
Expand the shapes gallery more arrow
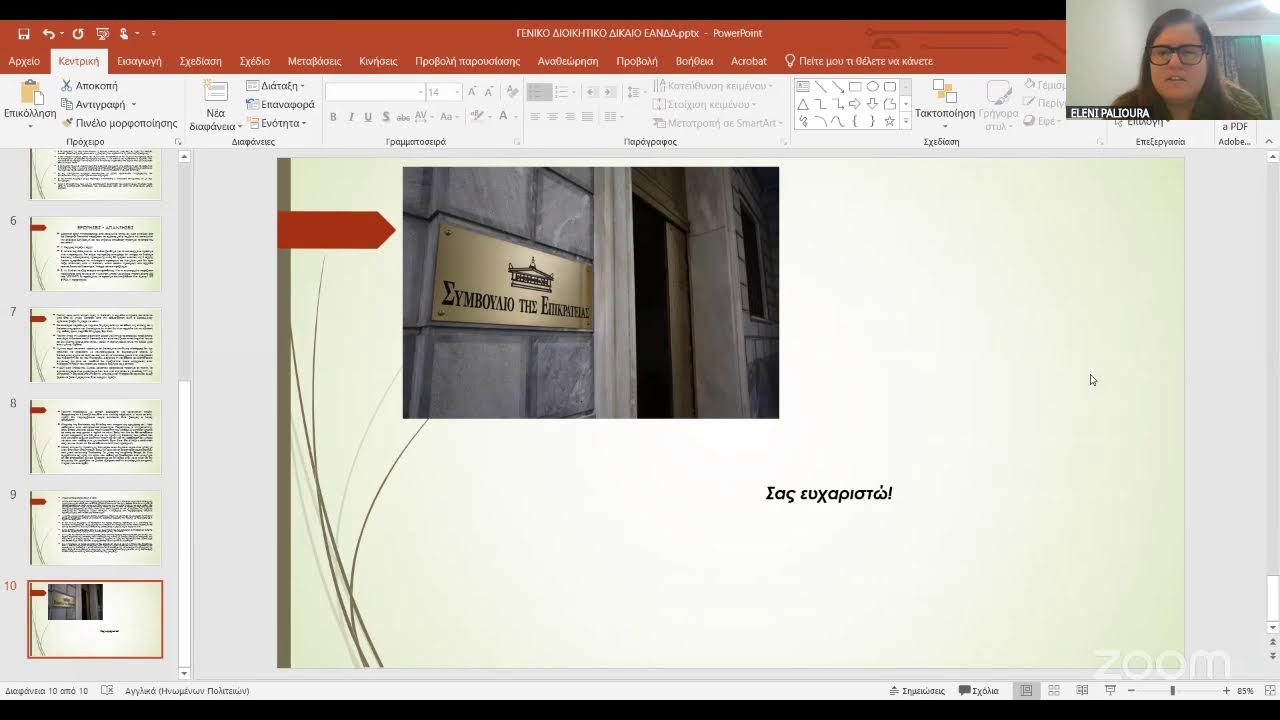[906, 121]
